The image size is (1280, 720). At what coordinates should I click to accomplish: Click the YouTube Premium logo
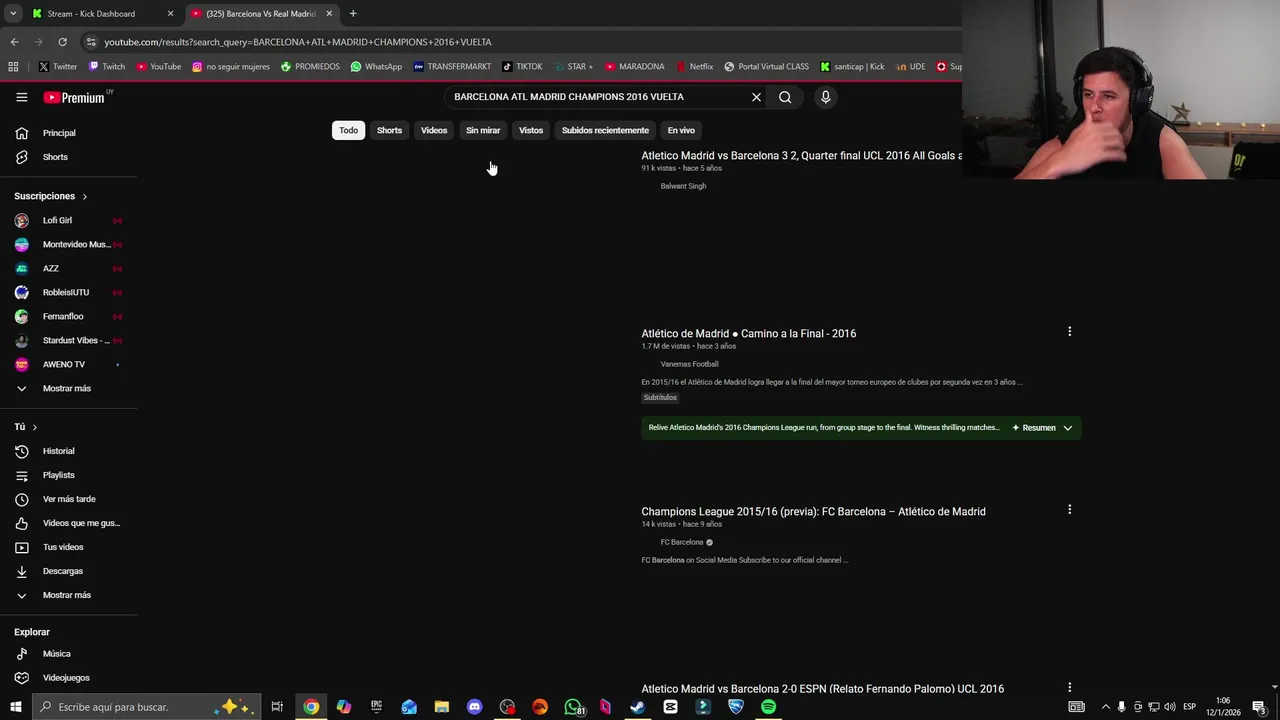coord(74,97)
